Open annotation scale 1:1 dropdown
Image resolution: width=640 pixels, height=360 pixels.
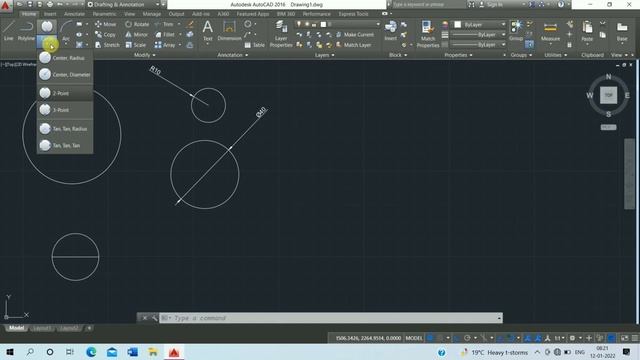[x=560, y=338]
